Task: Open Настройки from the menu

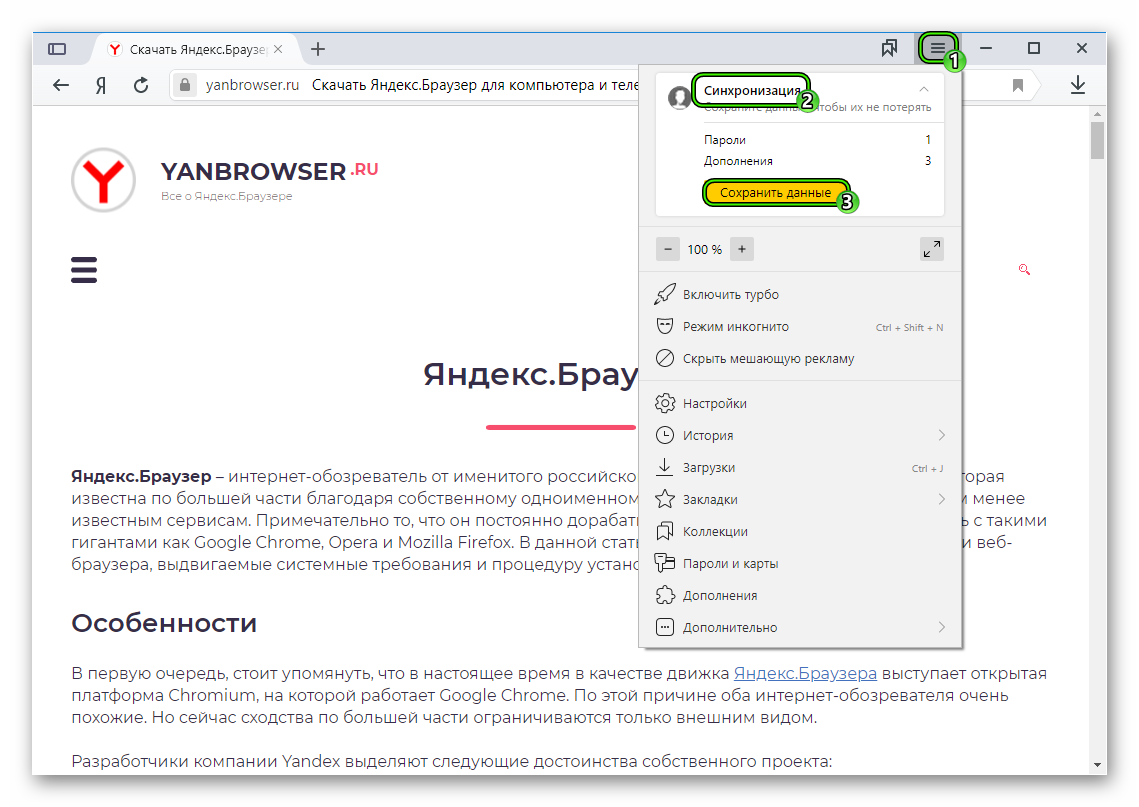Action: [800, 403]
